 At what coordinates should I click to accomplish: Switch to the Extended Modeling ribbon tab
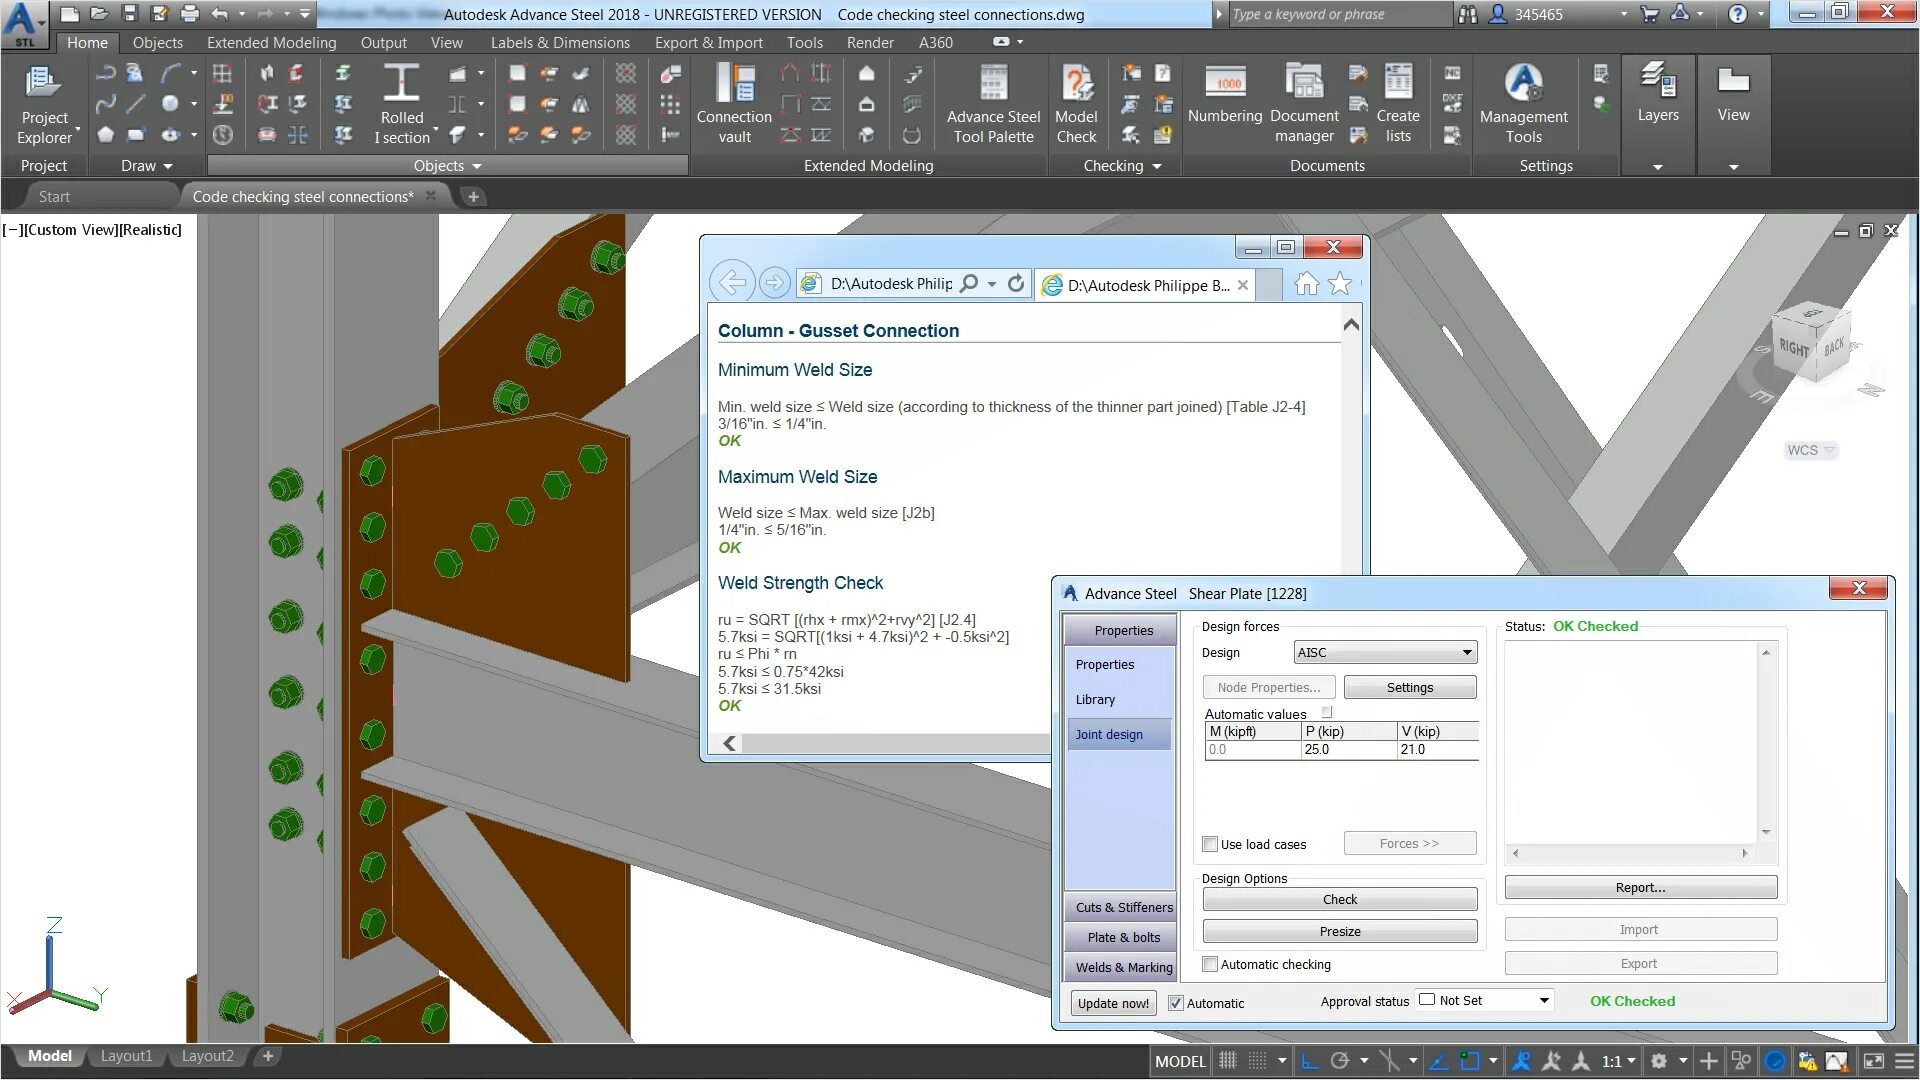coord(271,42)
